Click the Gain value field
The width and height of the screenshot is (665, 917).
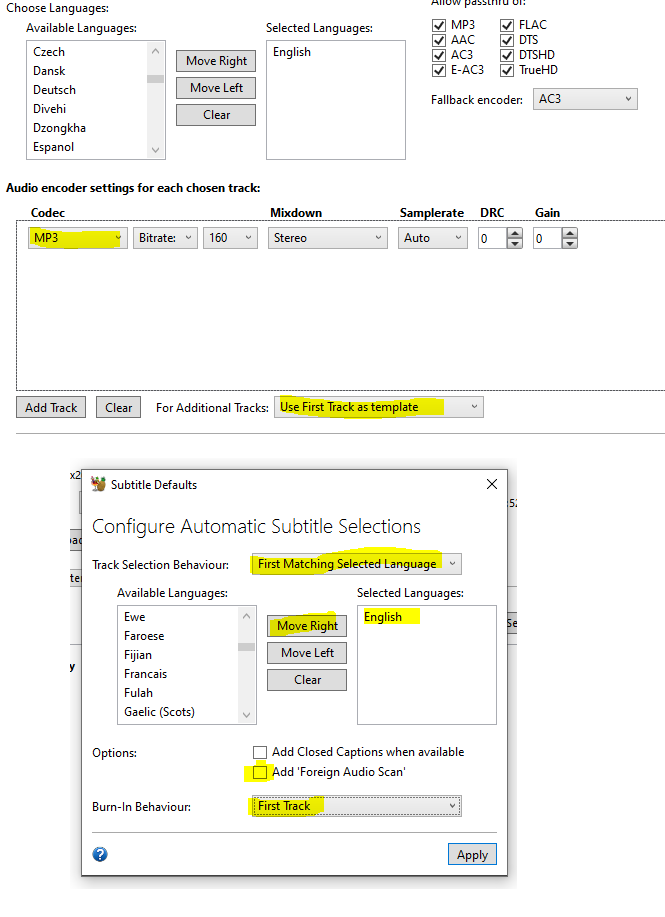point(547,238)
